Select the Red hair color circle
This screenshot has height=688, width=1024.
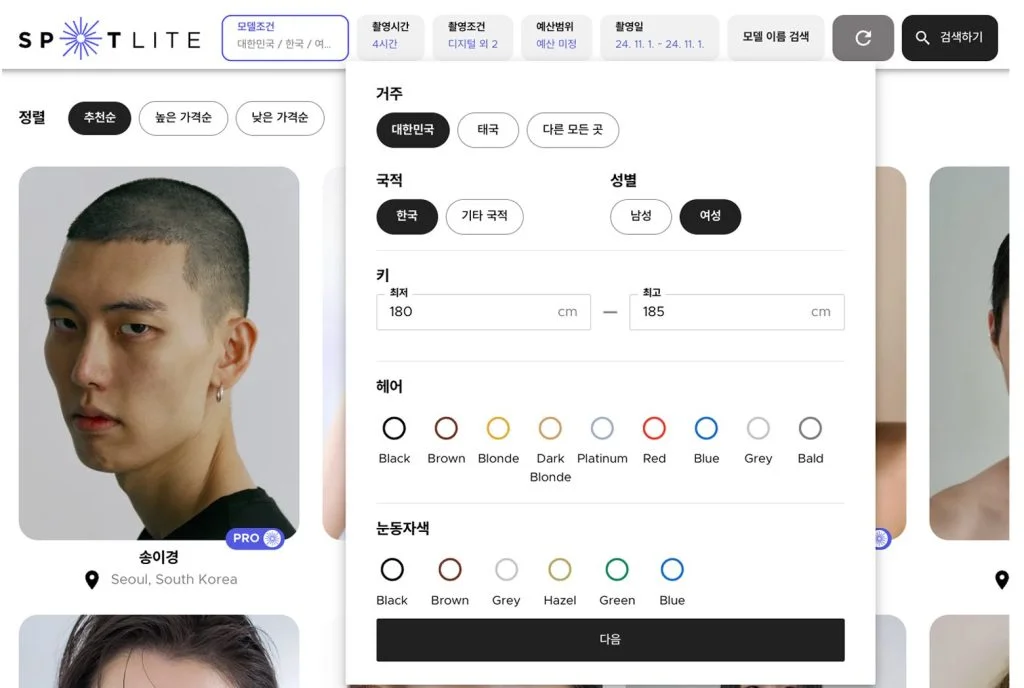point(654,427)
